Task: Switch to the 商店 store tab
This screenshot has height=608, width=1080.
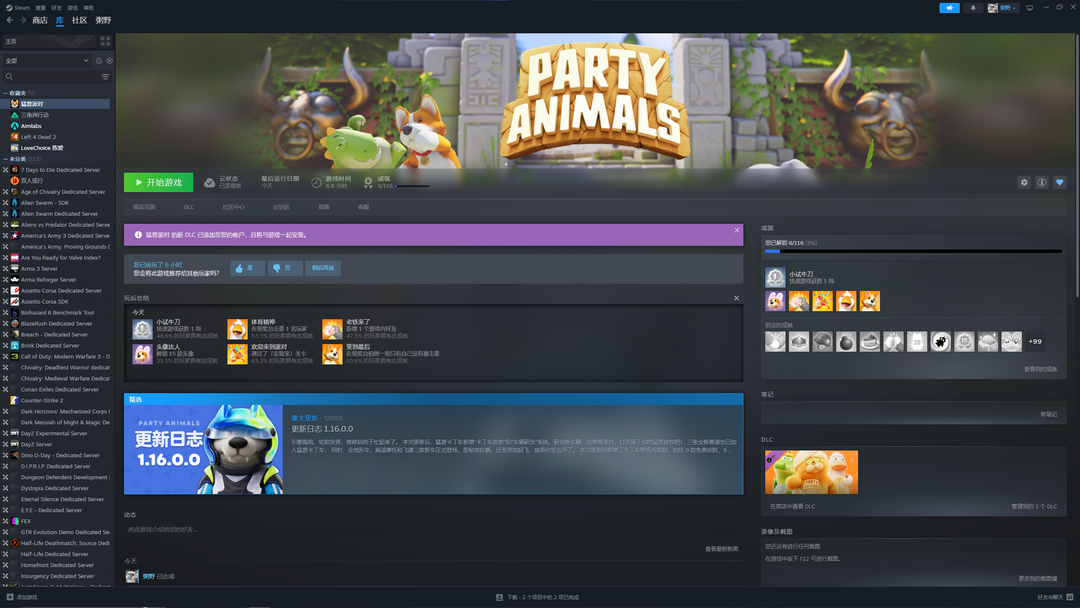Action: (x=40, y=20)
